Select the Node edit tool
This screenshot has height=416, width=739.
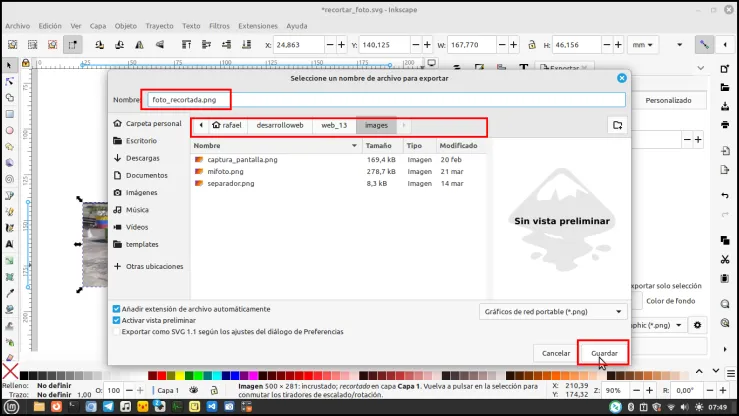pyautogui.click(x=9, y=82)
